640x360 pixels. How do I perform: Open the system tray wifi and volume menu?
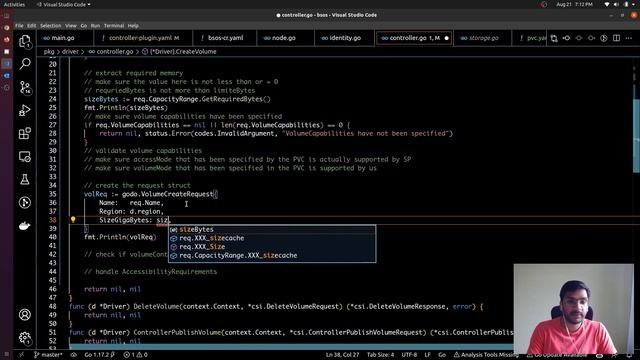click(x=621, y=4)
